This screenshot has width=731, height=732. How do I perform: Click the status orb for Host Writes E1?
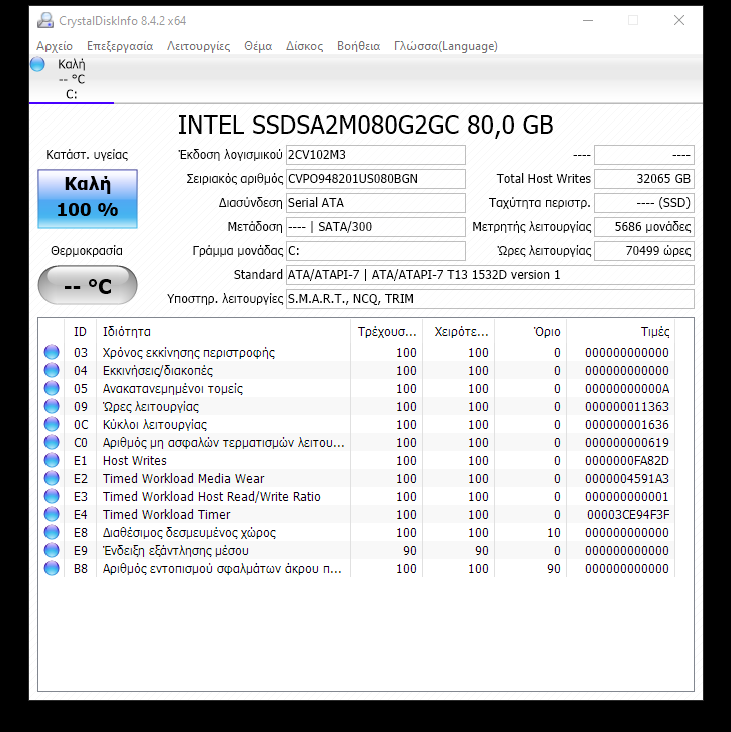tap(52, 460)
